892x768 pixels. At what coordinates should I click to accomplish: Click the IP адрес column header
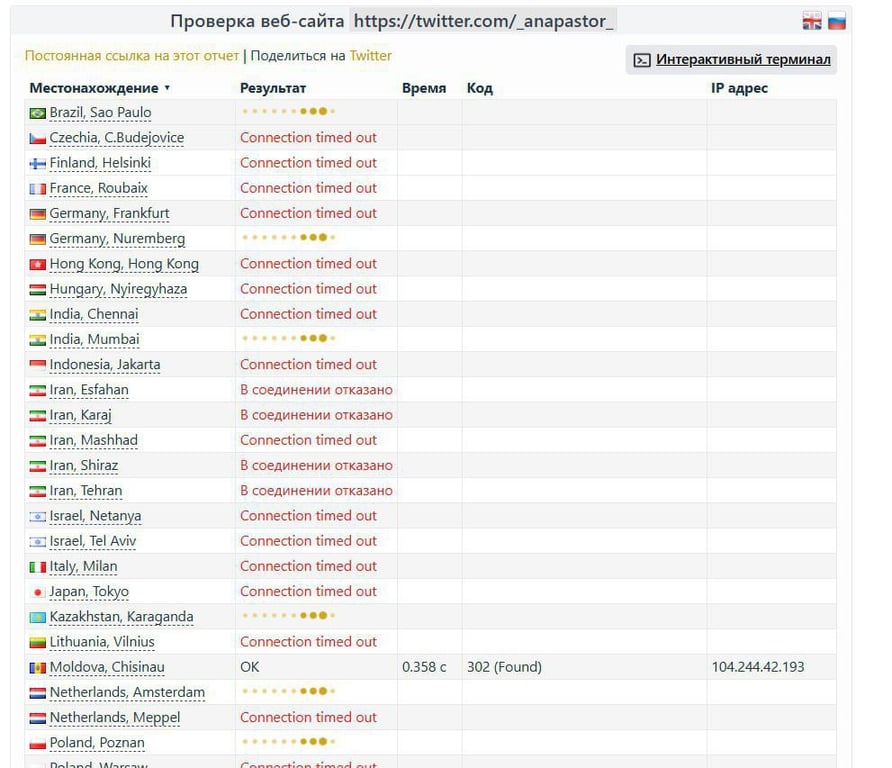[x=739, y=88]
